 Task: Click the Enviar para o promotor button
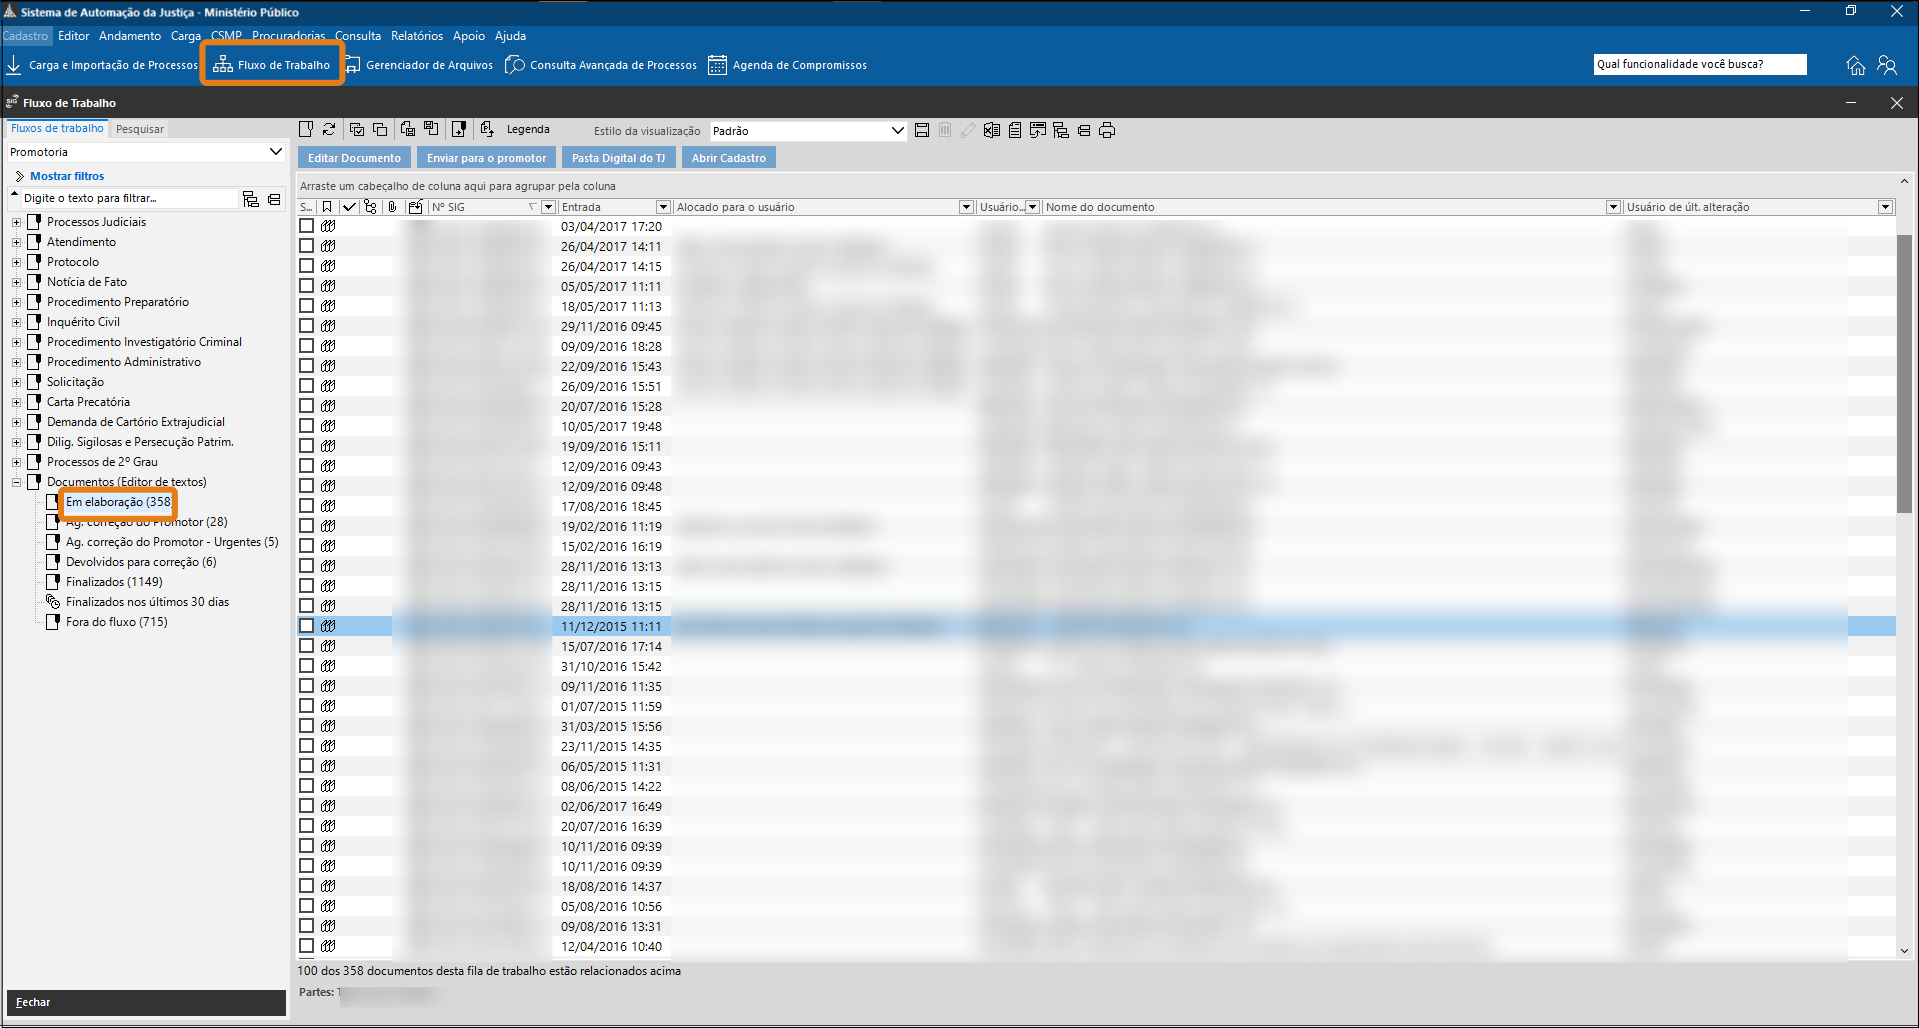[x=486, y=158]
